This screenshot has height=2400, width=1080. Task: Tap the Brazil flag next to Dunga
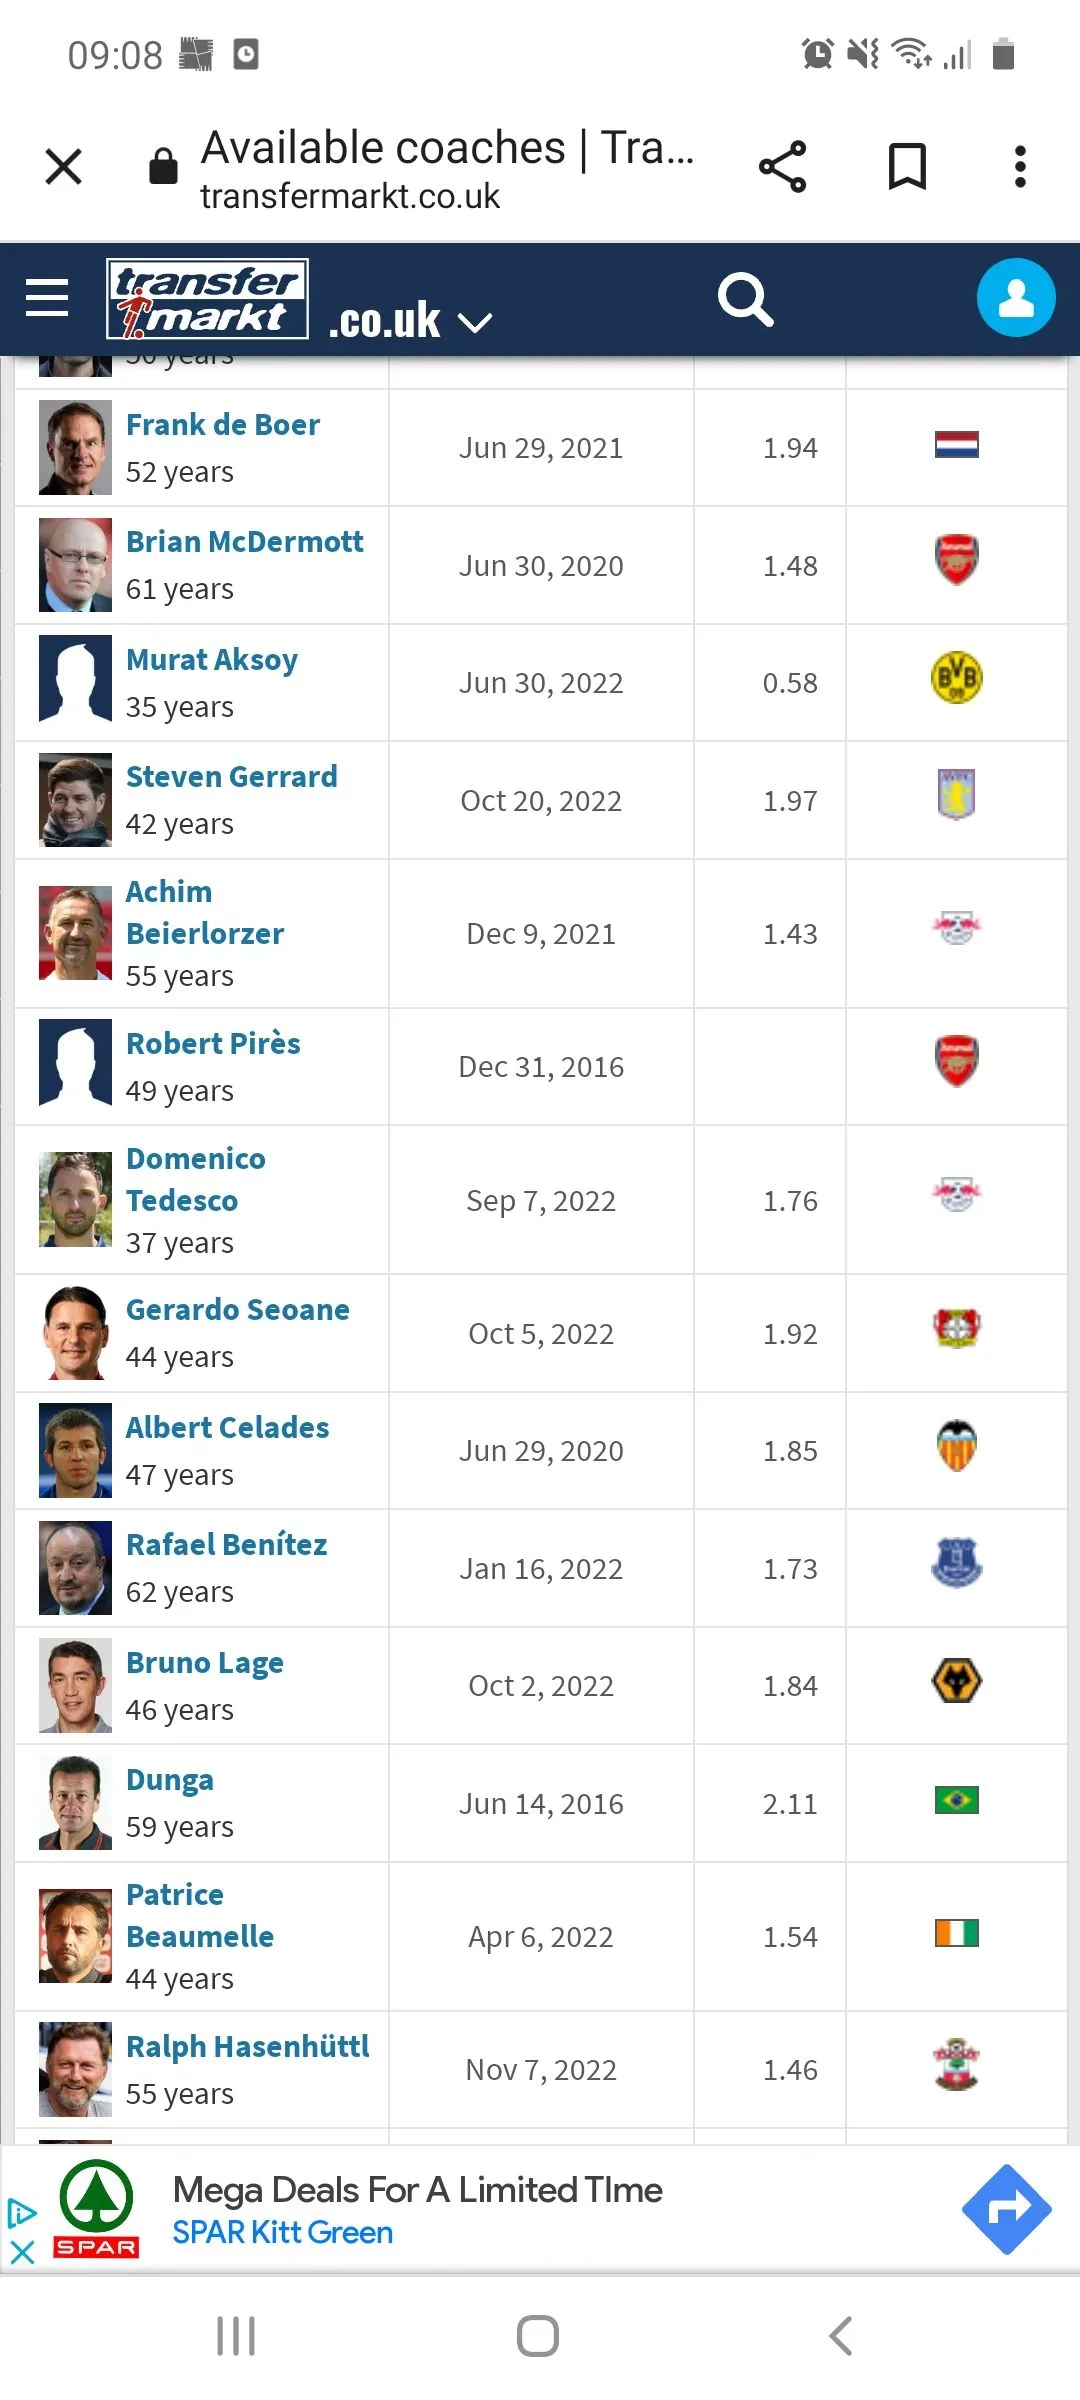(956, 1800)
